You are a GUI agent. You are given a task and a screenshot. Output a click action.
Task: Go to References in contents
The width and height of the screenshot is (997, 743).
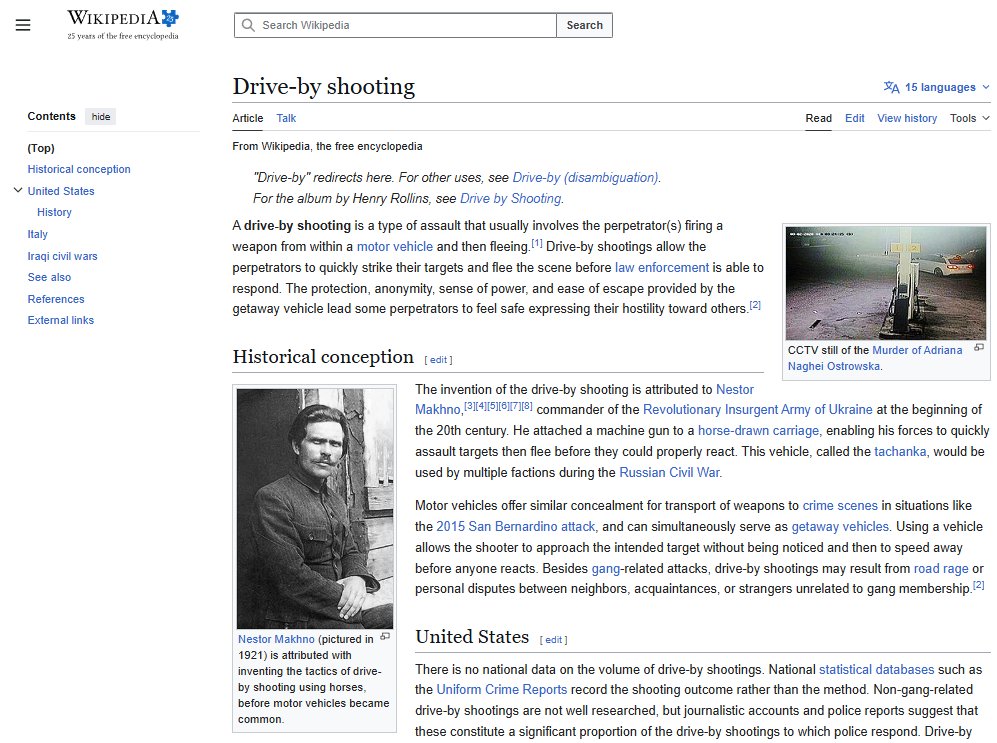55,299
